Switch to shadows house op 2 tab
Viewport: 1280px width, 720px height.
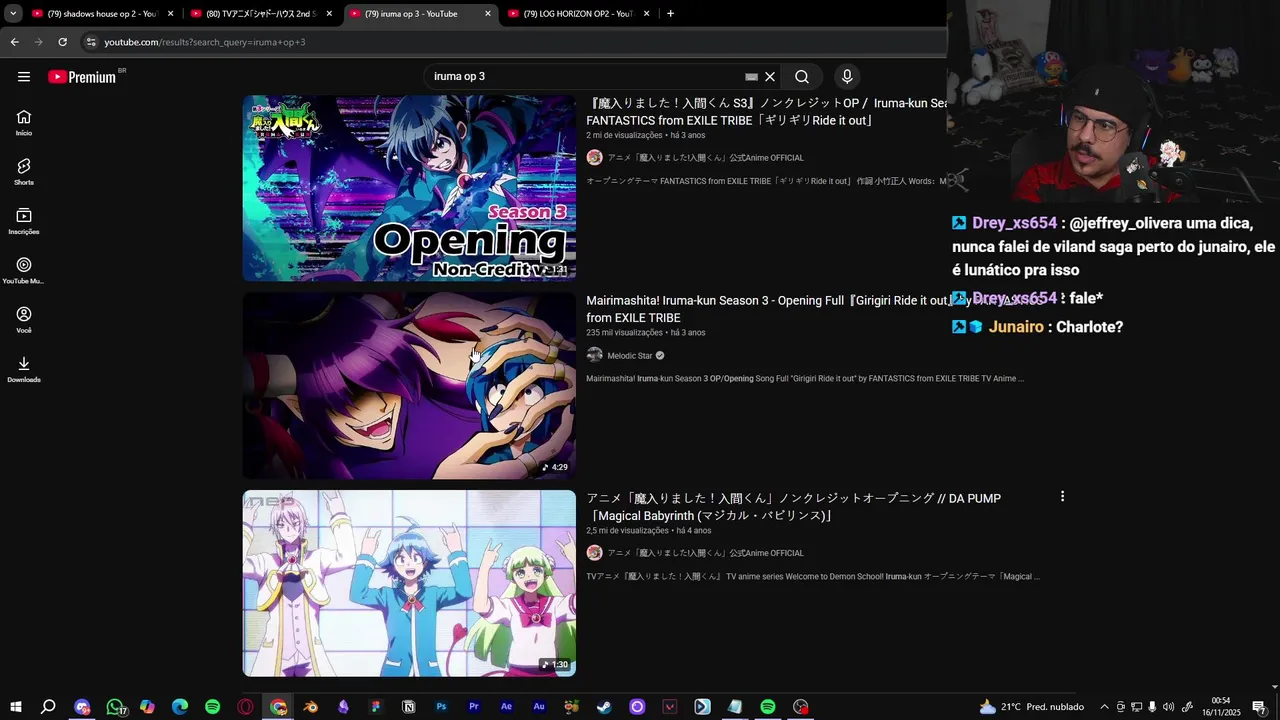coord(103,14)
